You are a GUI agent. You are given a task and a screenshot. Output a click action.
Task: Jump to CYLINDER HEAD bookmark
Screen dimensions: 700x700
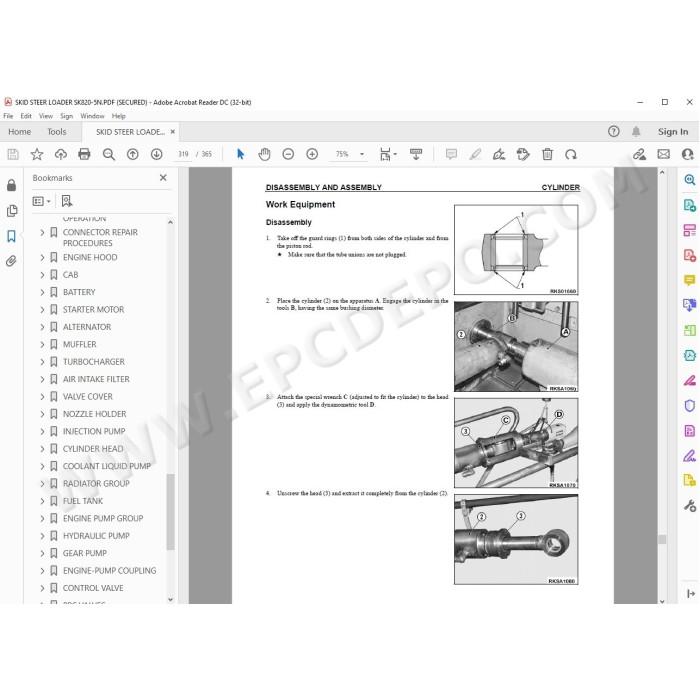[93, 449]
